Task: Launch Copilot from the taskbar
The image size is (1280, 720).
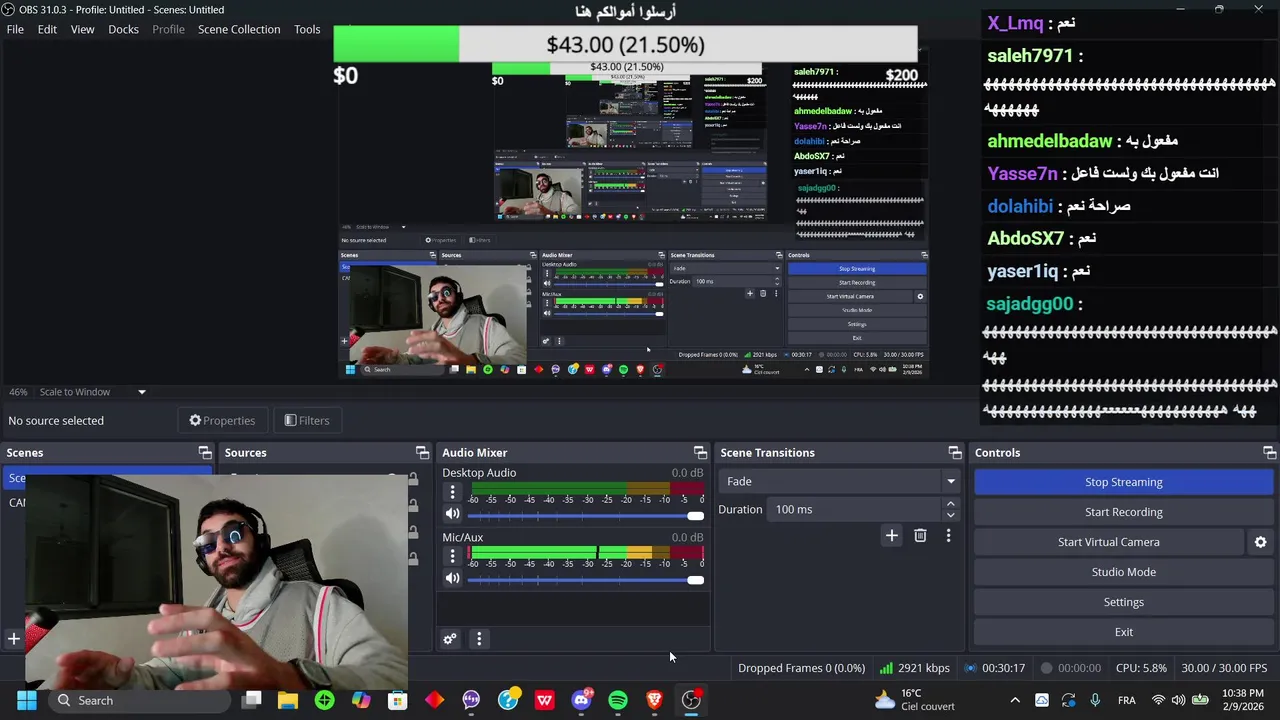Action: click(x=361, y=700)
